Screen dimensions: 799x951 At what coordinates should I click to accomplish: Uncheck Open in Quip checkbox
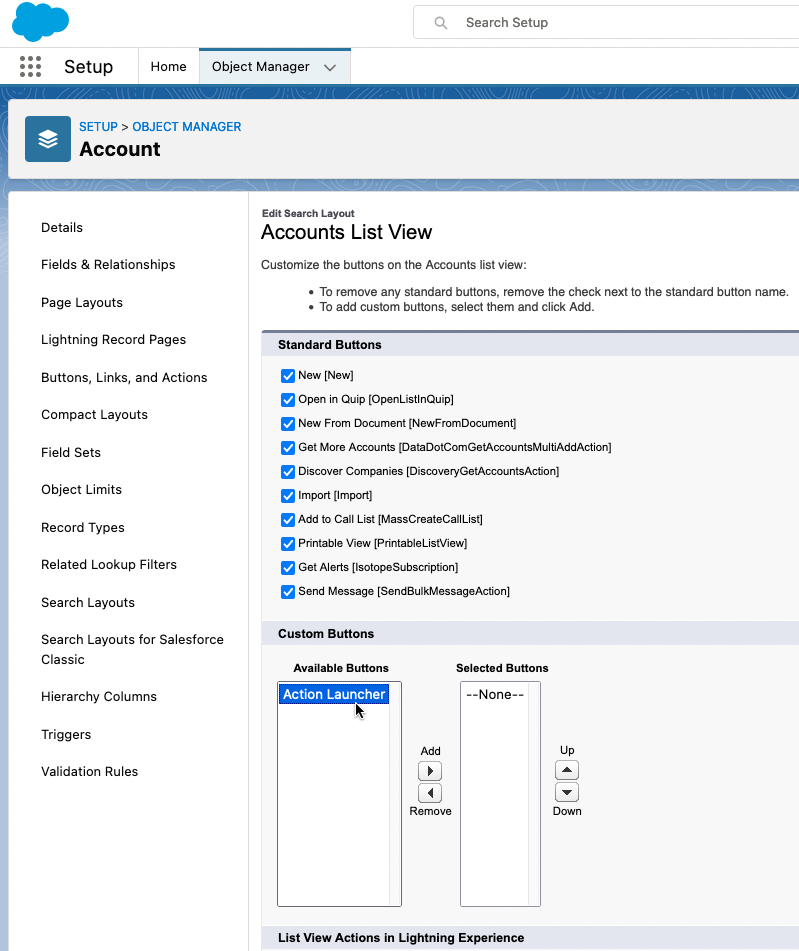pos(288,400)
